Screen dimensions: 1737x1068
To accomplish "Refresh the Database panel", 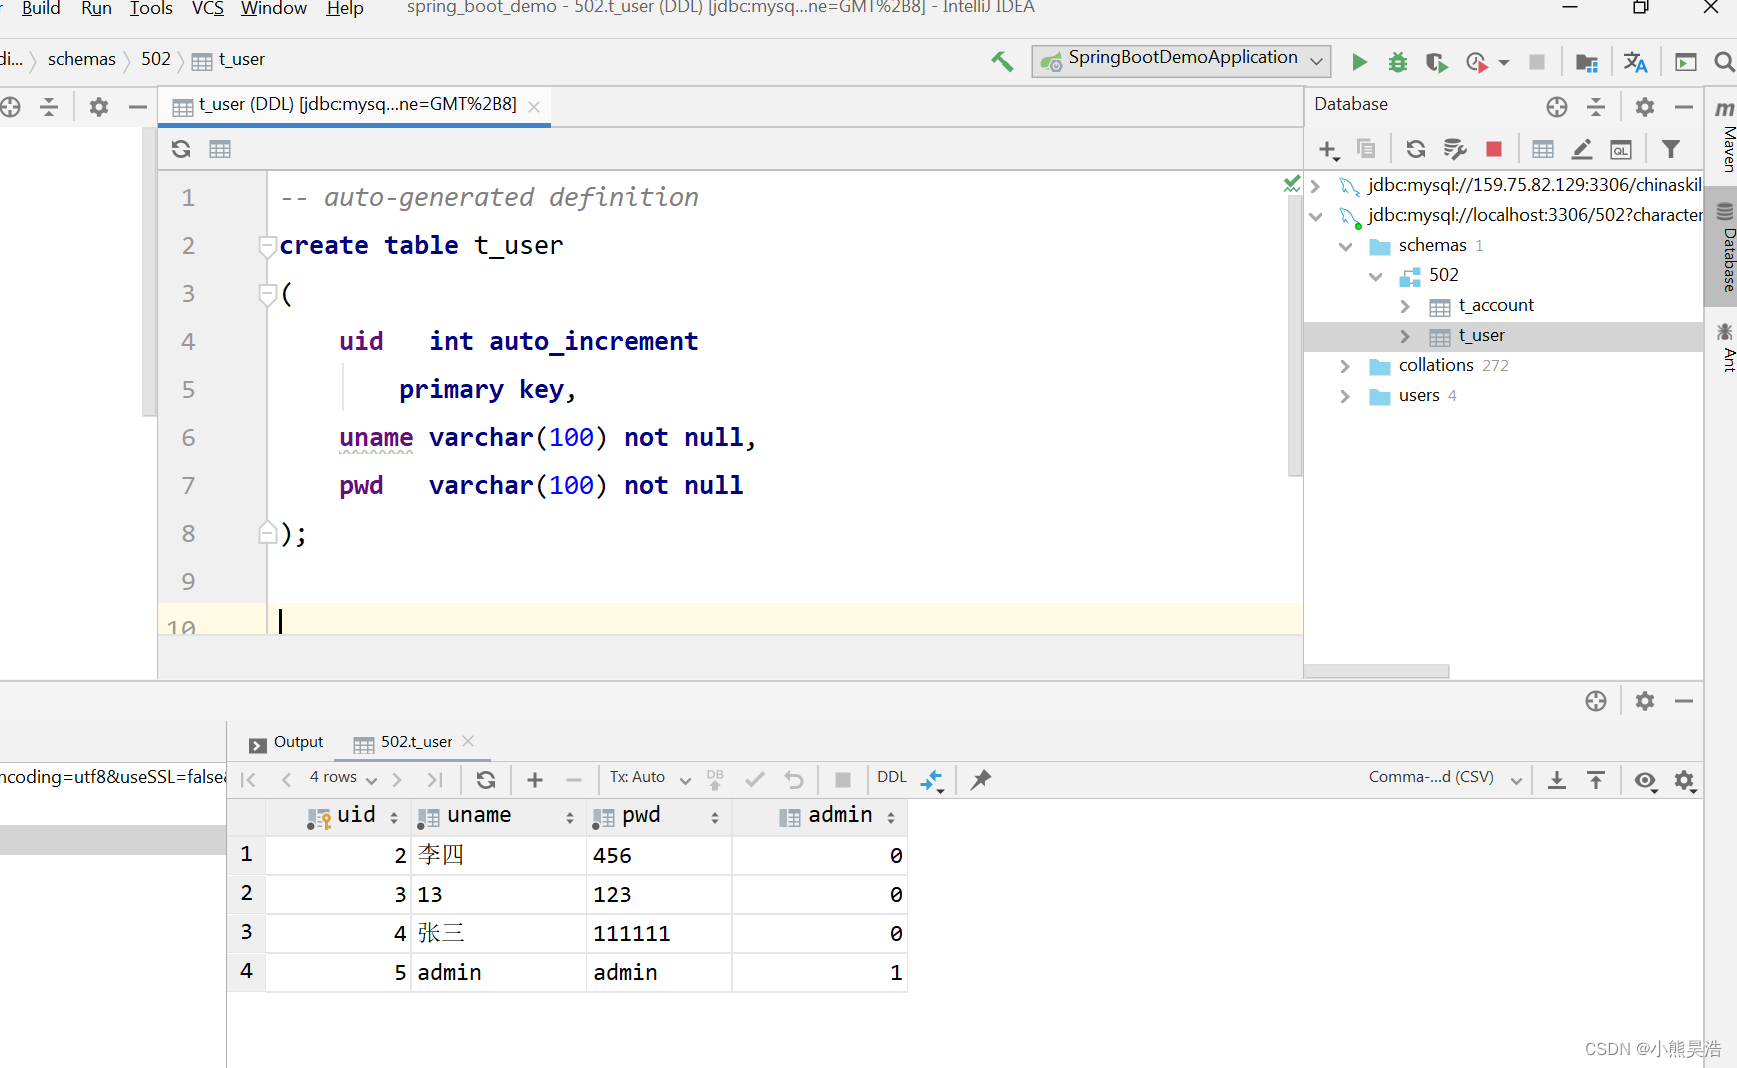I will pyautogui.click(x=1416, y=149).
